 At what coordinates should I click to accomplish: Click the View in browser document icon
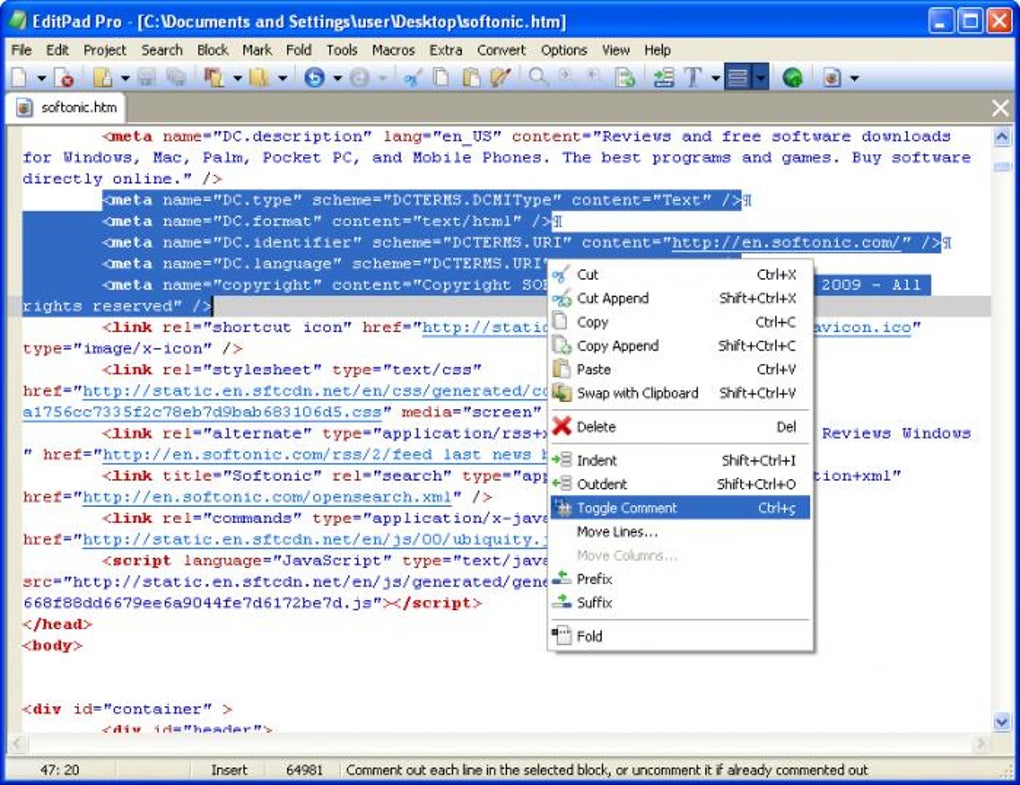coord(832,78)
